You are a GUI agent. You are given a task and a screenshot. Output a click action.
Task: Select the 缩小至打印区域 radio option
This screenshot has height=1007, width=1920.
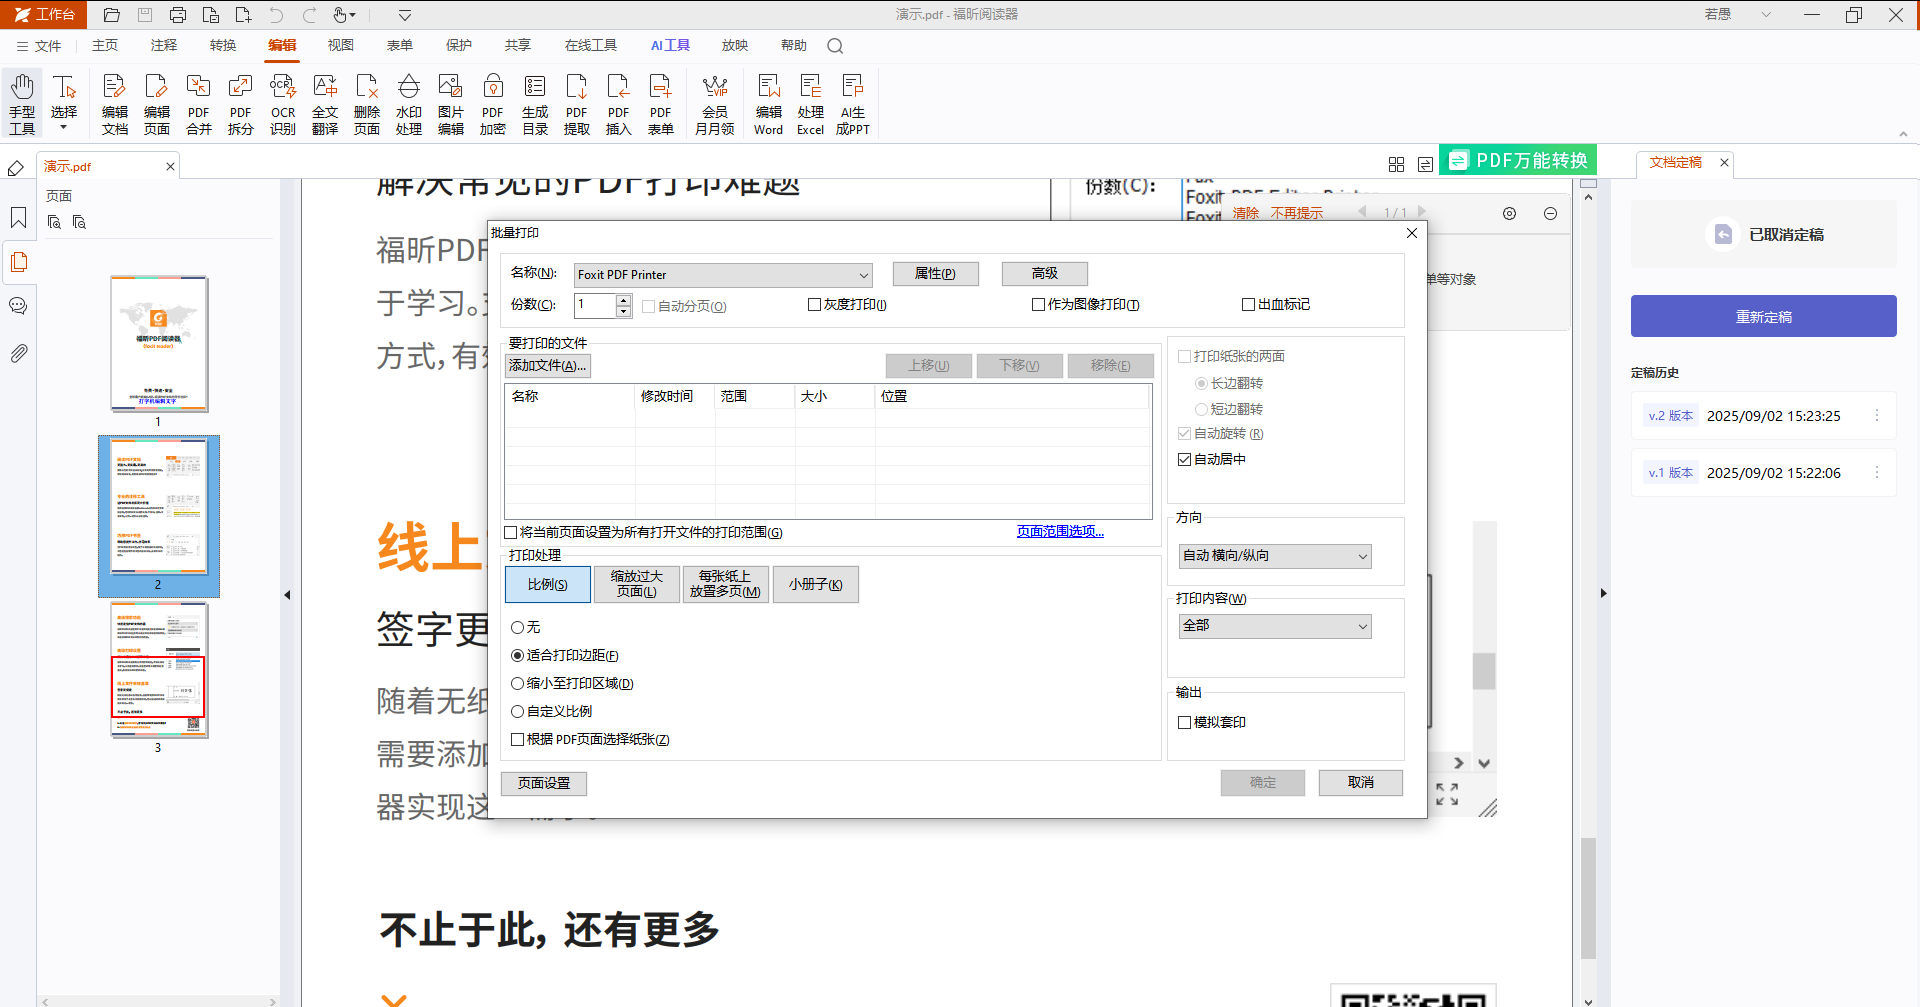pos(517,683)
